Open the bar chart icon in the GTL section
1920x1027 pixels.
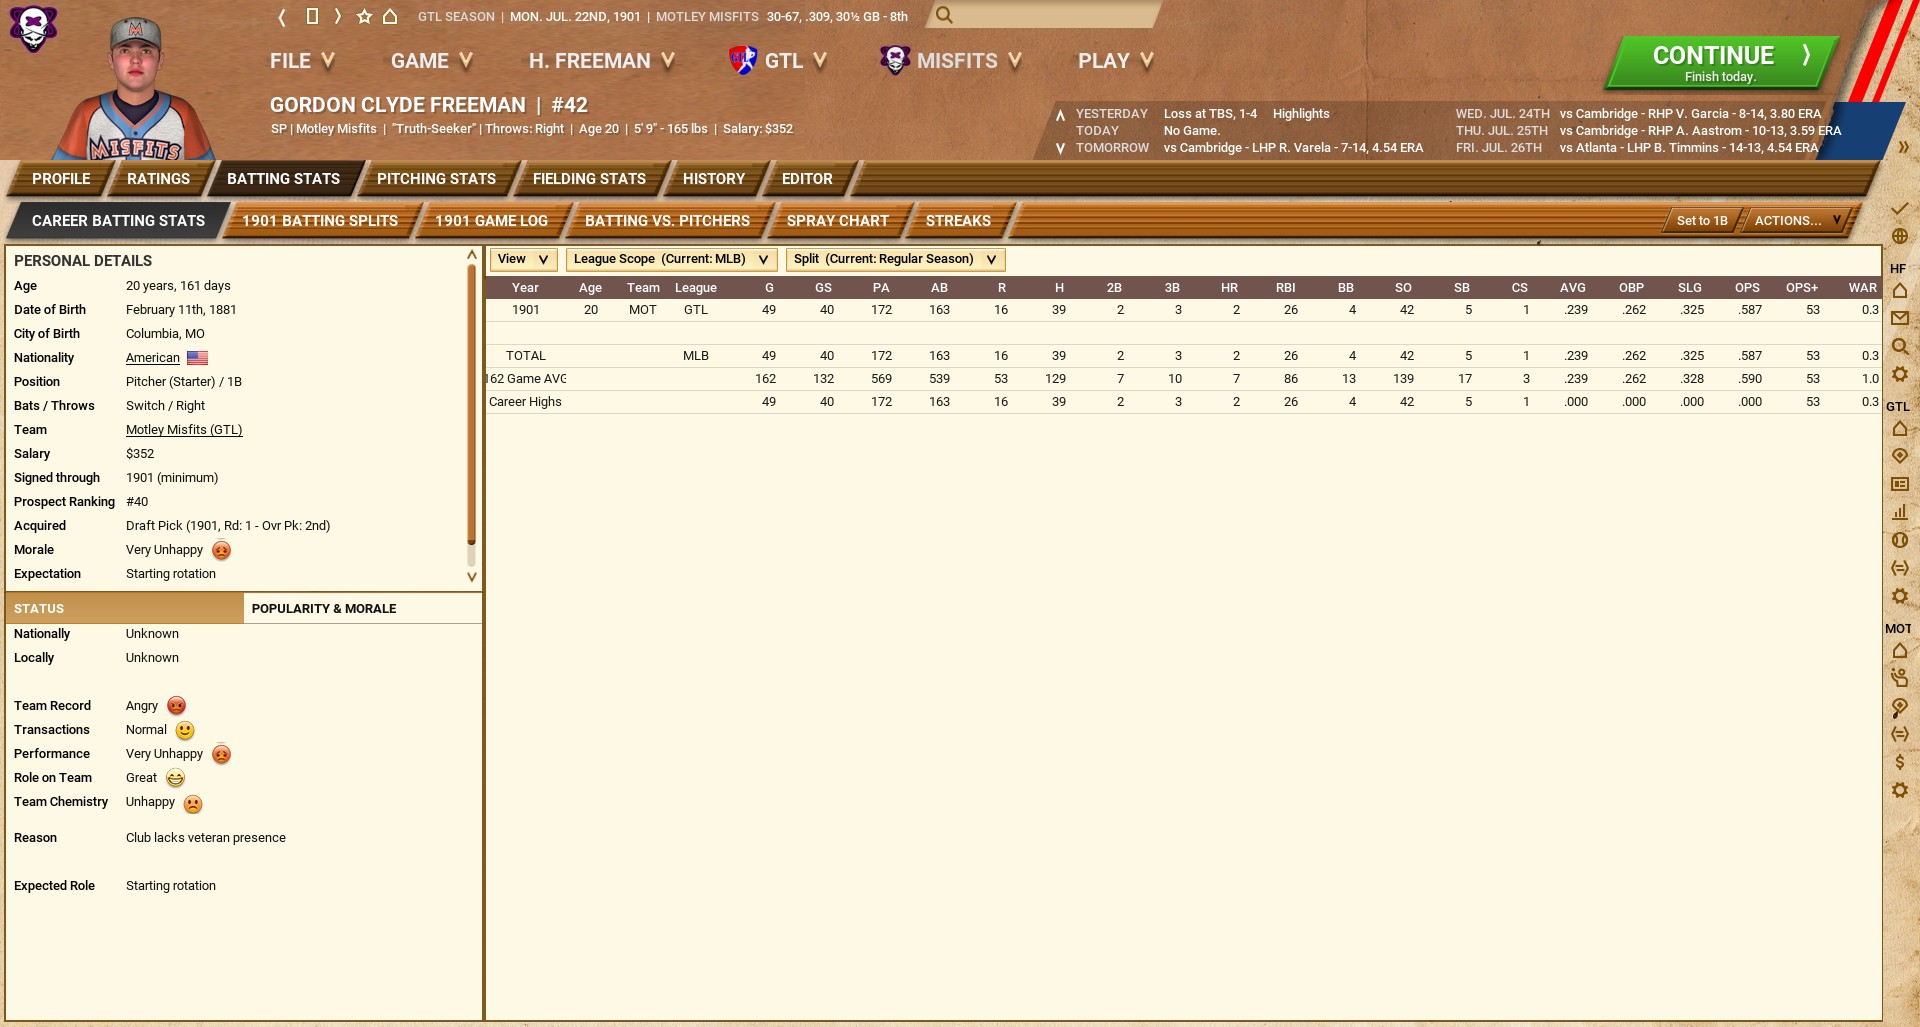pos(1900,512)
